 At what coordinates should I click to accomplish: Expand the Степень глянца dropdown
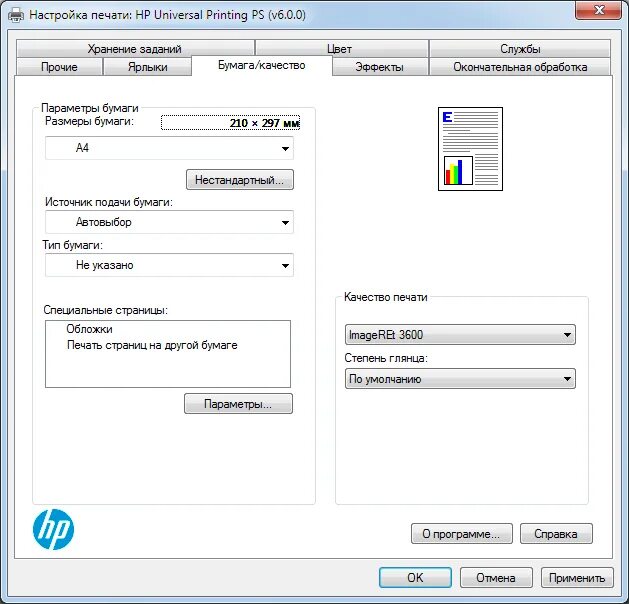pyautogui.click(x=460, y=379)
